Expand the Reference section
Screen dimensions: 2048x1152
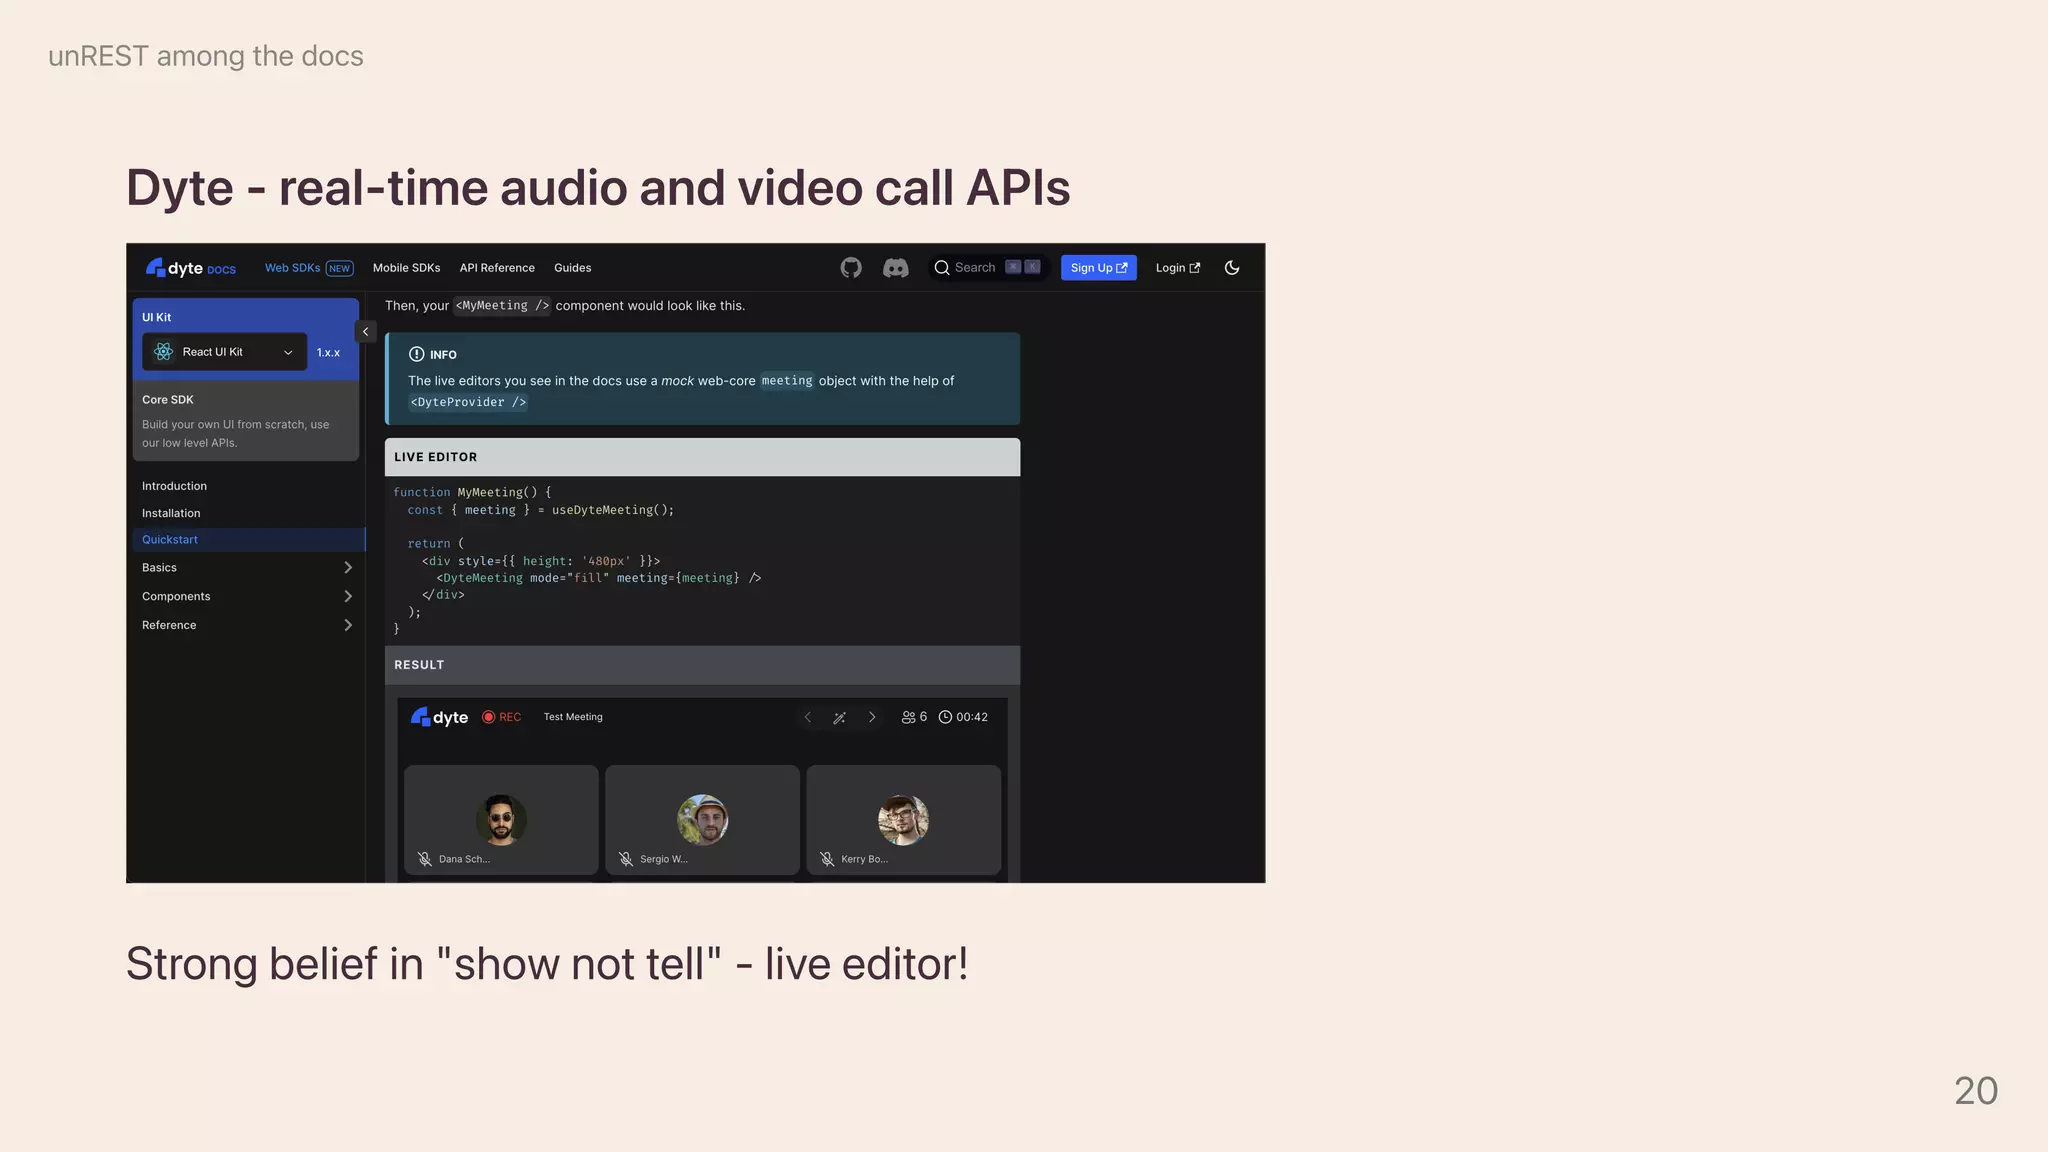pos(247,626)
